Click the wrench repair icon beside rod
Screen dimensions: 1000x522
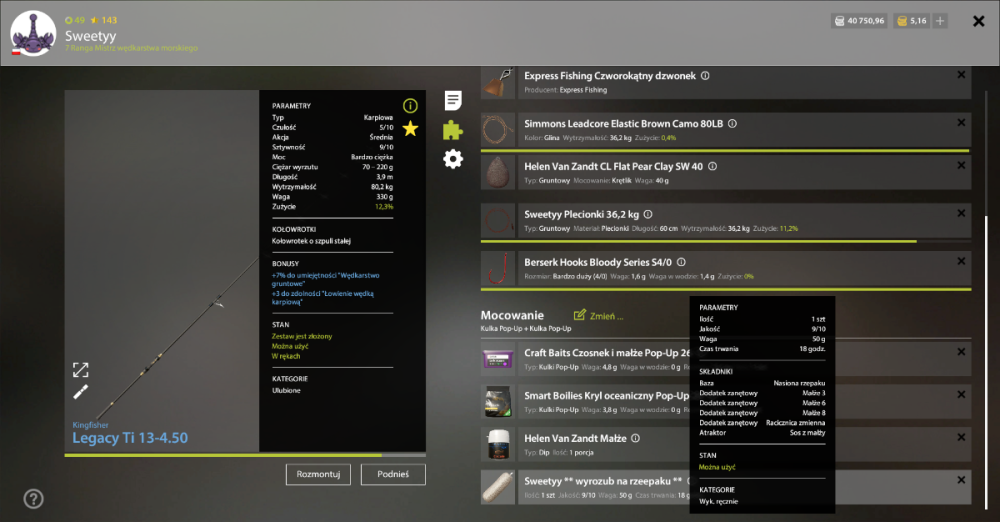coord(80,392)
